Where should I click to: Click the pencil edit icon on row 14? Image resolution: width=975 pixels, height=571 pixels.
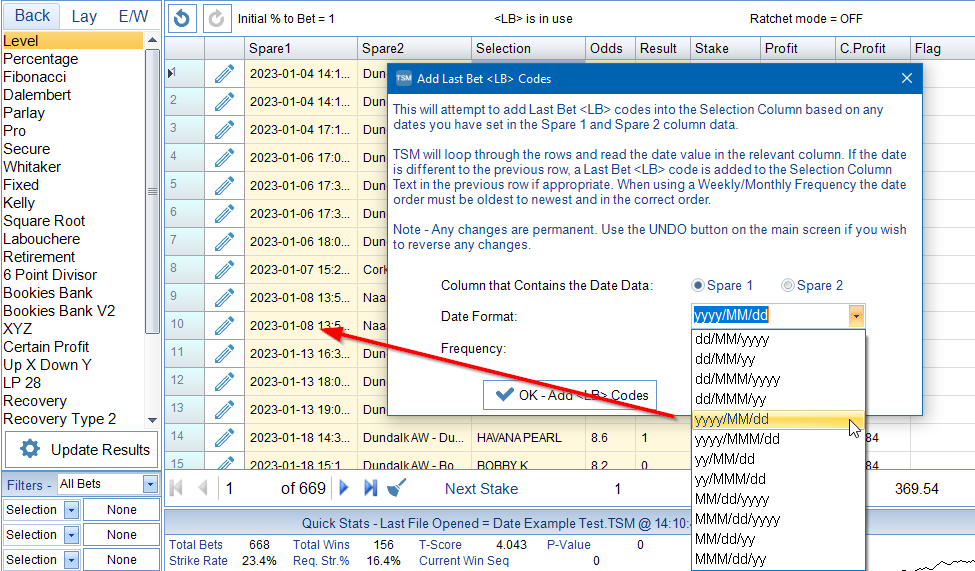point(224,437)
